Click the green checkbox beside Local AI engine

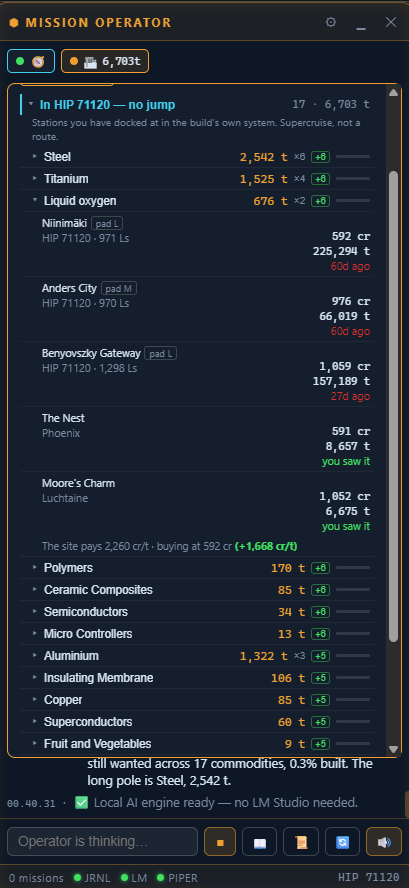click(x=82, y=802)
